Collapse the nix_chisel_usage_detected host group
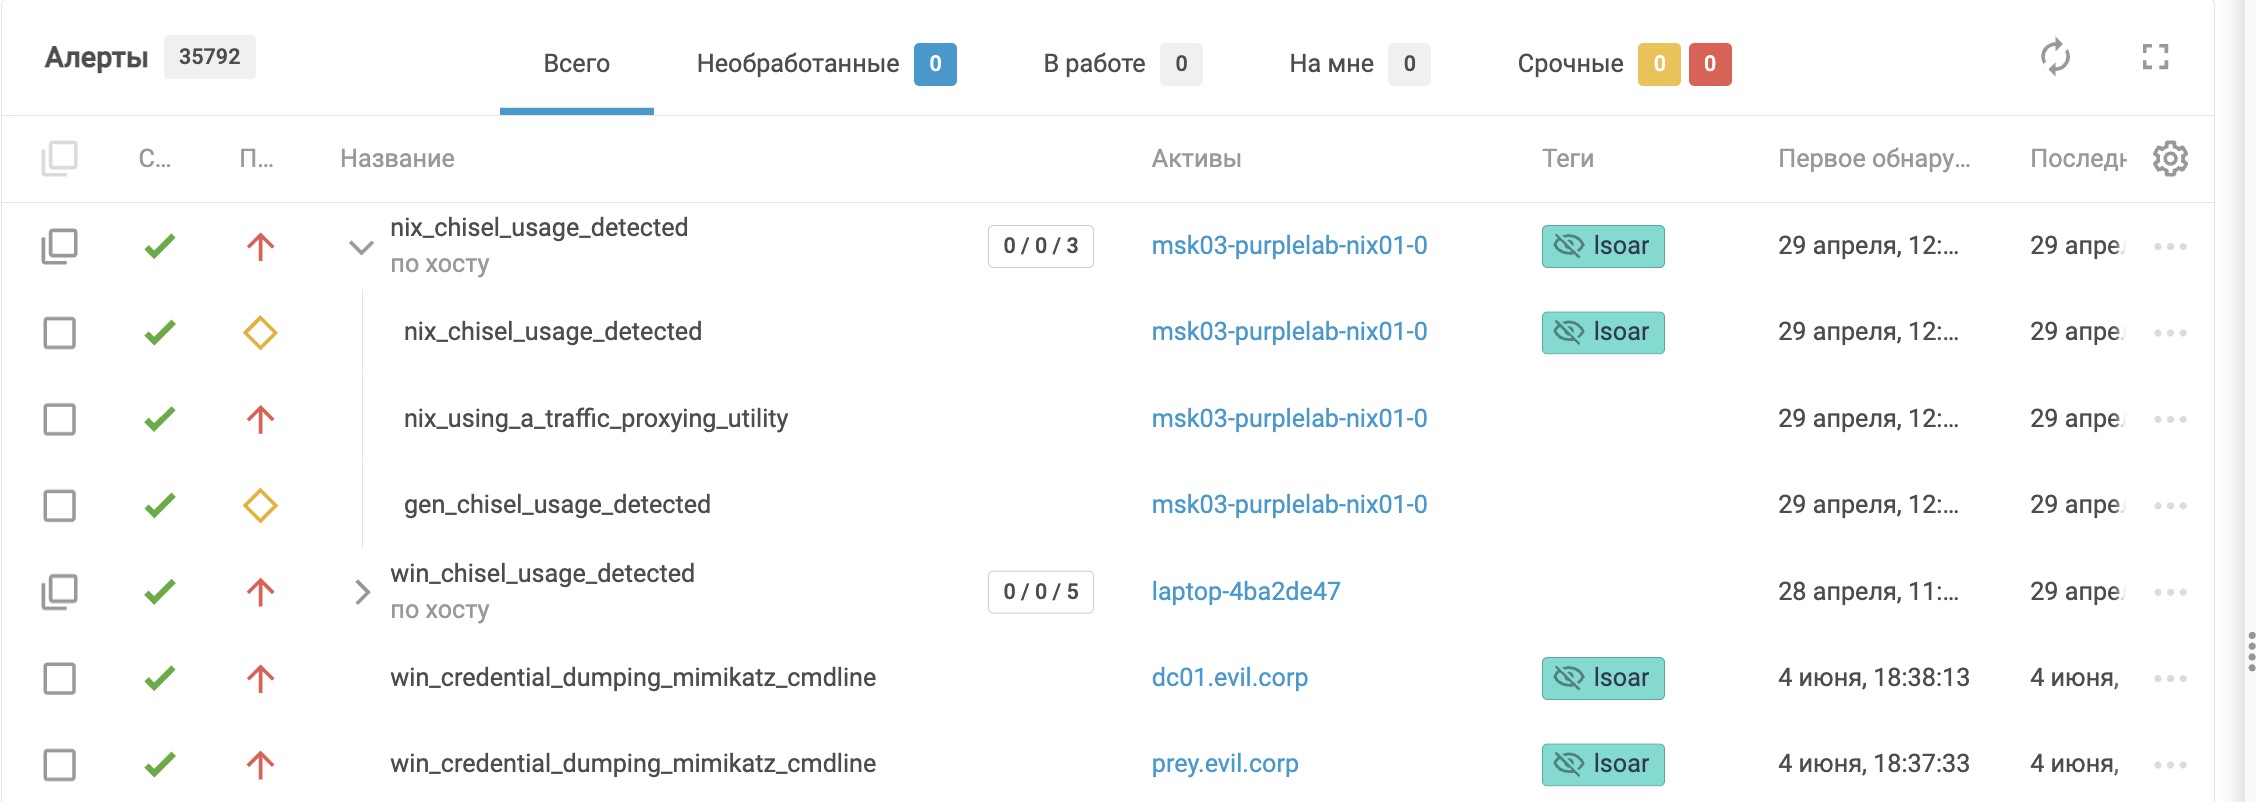The height and width of the screenshot is (802, 2256). coord(361,247)
